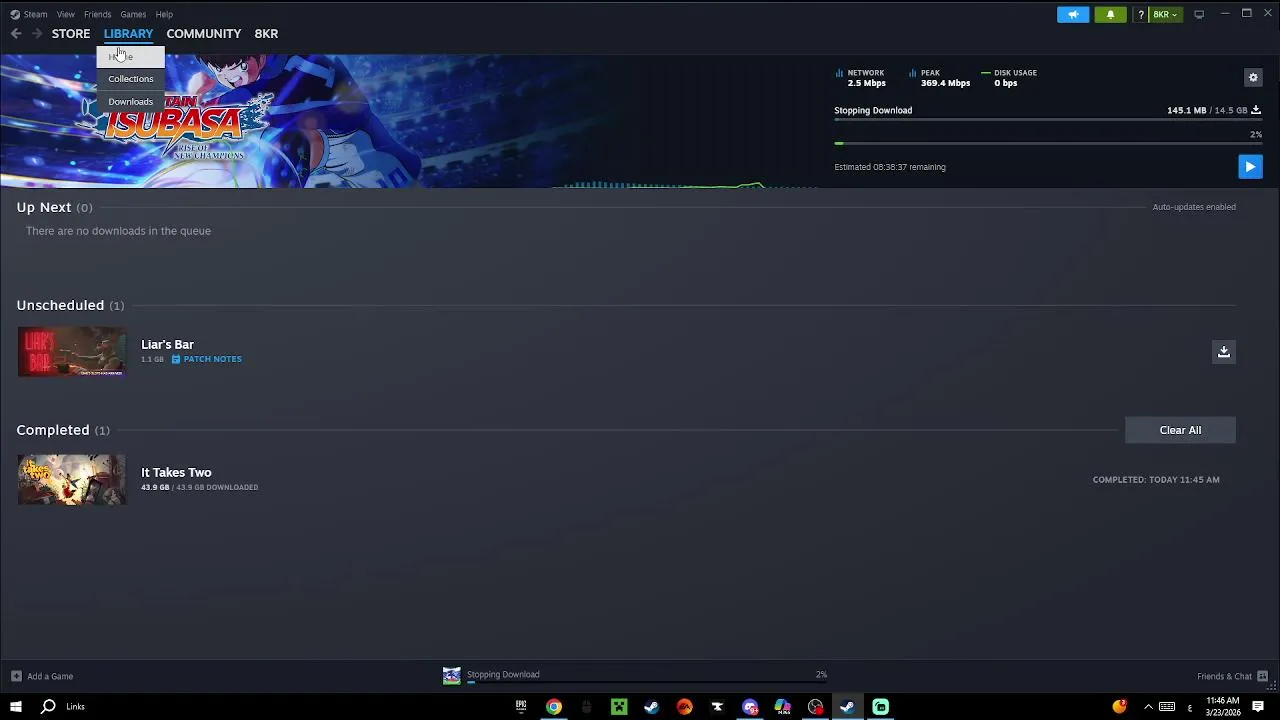Viewport: 1280px width, 720px height.
Task: Open Minecraft from taskbar
Action: [619, 707]
